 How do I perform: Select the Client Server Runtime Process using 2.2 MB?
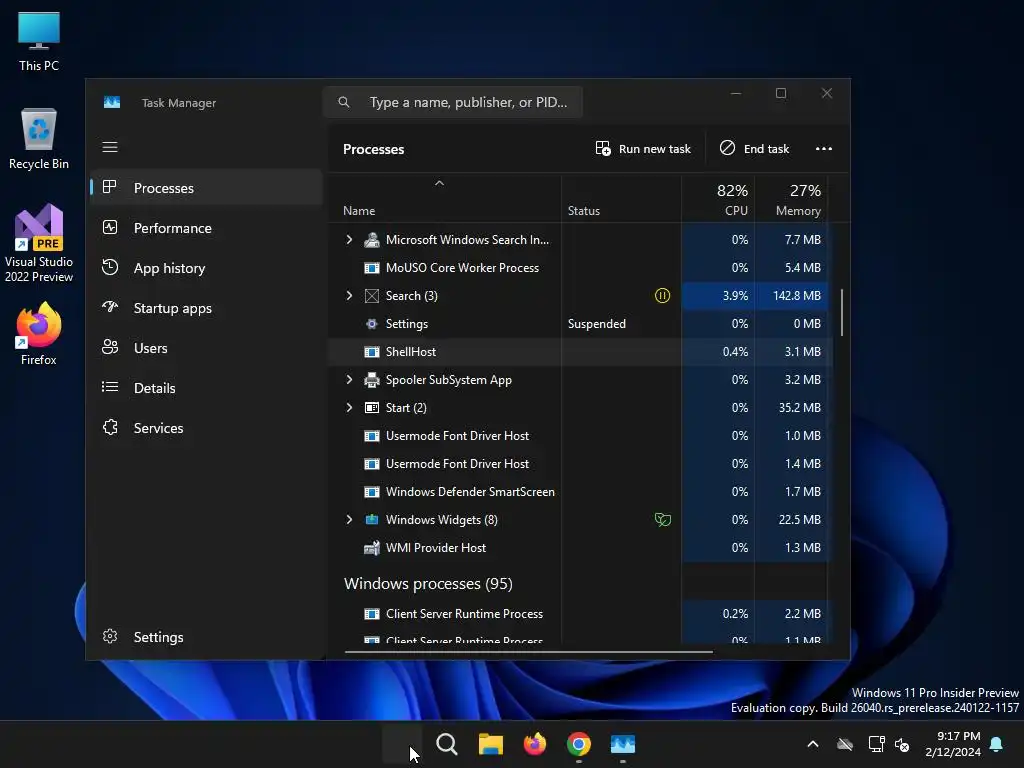pyautogui.click(x=464, y=614)
